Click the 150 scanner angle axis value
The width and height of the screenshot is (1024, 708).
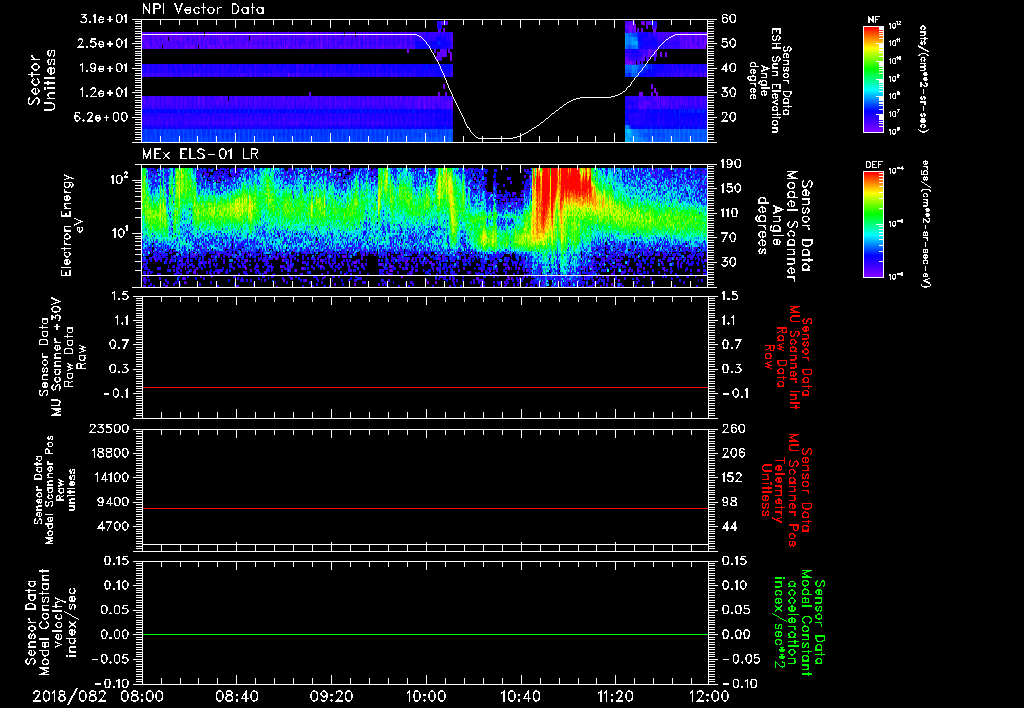[732, 189]
